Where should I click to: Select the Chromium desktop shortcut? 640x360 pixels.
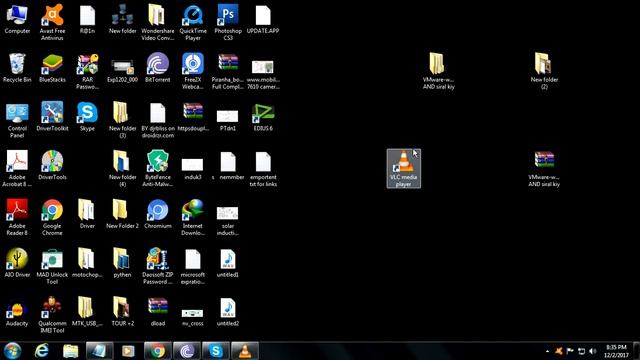(158, 214)
